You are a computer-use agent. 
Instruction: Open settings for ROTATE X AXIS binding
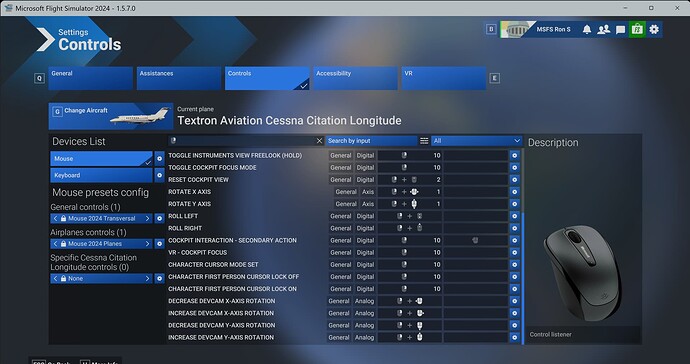click(x=514, y=192)
